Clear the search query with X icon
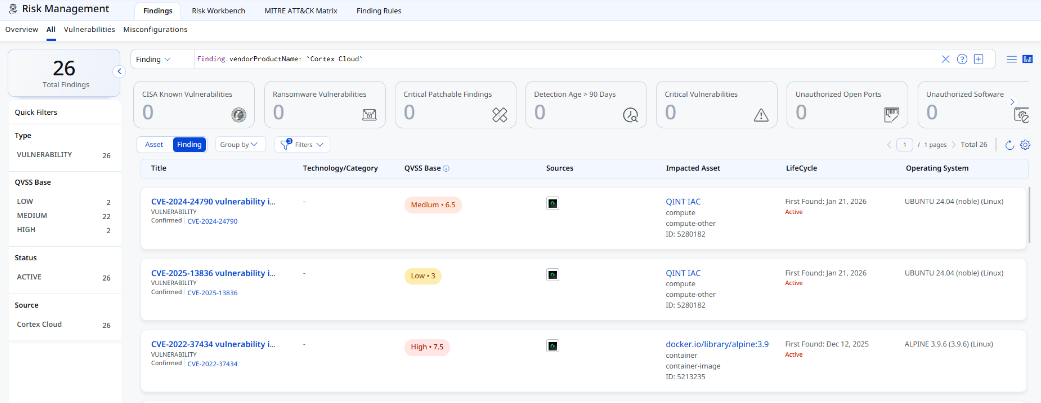The image size is (1041, 403). [946, 59]
